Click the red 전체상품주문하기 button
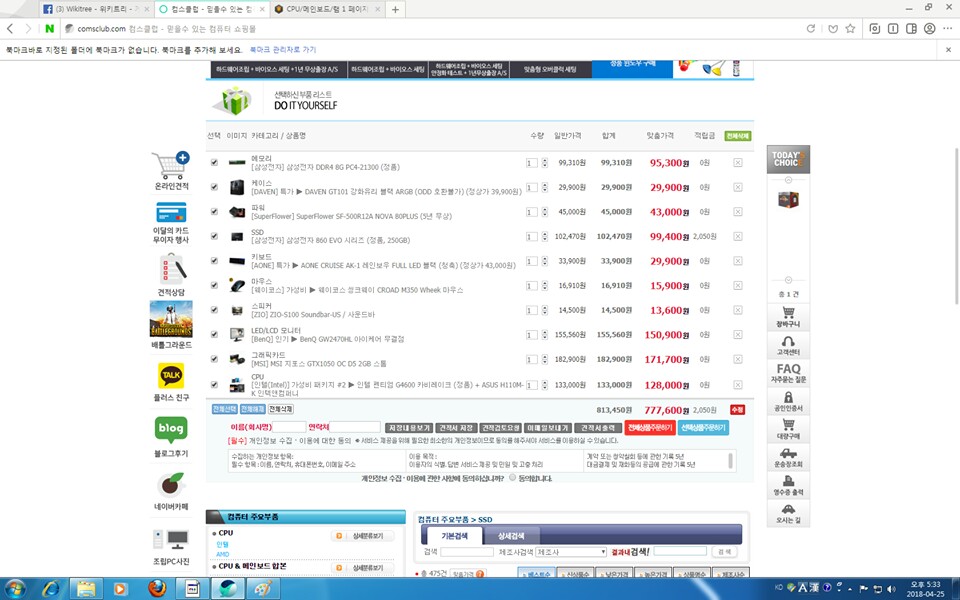960x600 pixels. 650,428
